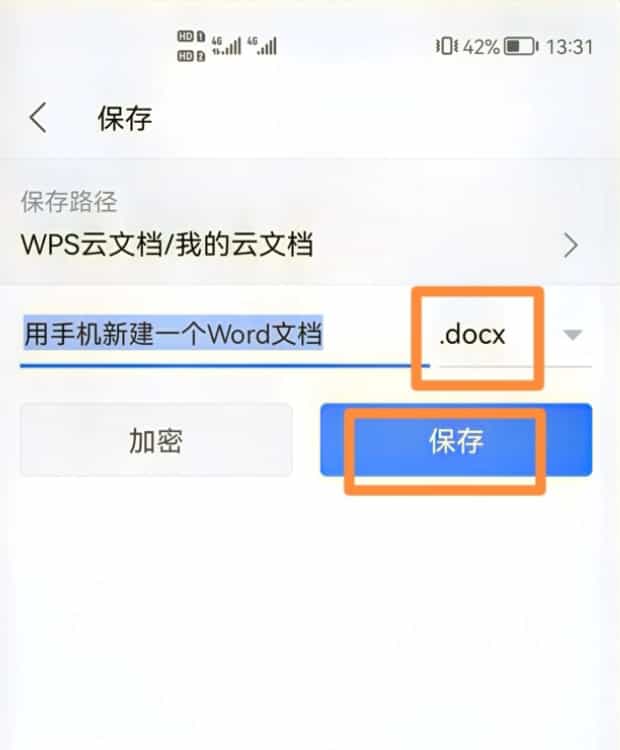Tap empty white area below buttons
Image resolution: width=620 pixels, height=750 pixels.
click(x=310, y=612)
